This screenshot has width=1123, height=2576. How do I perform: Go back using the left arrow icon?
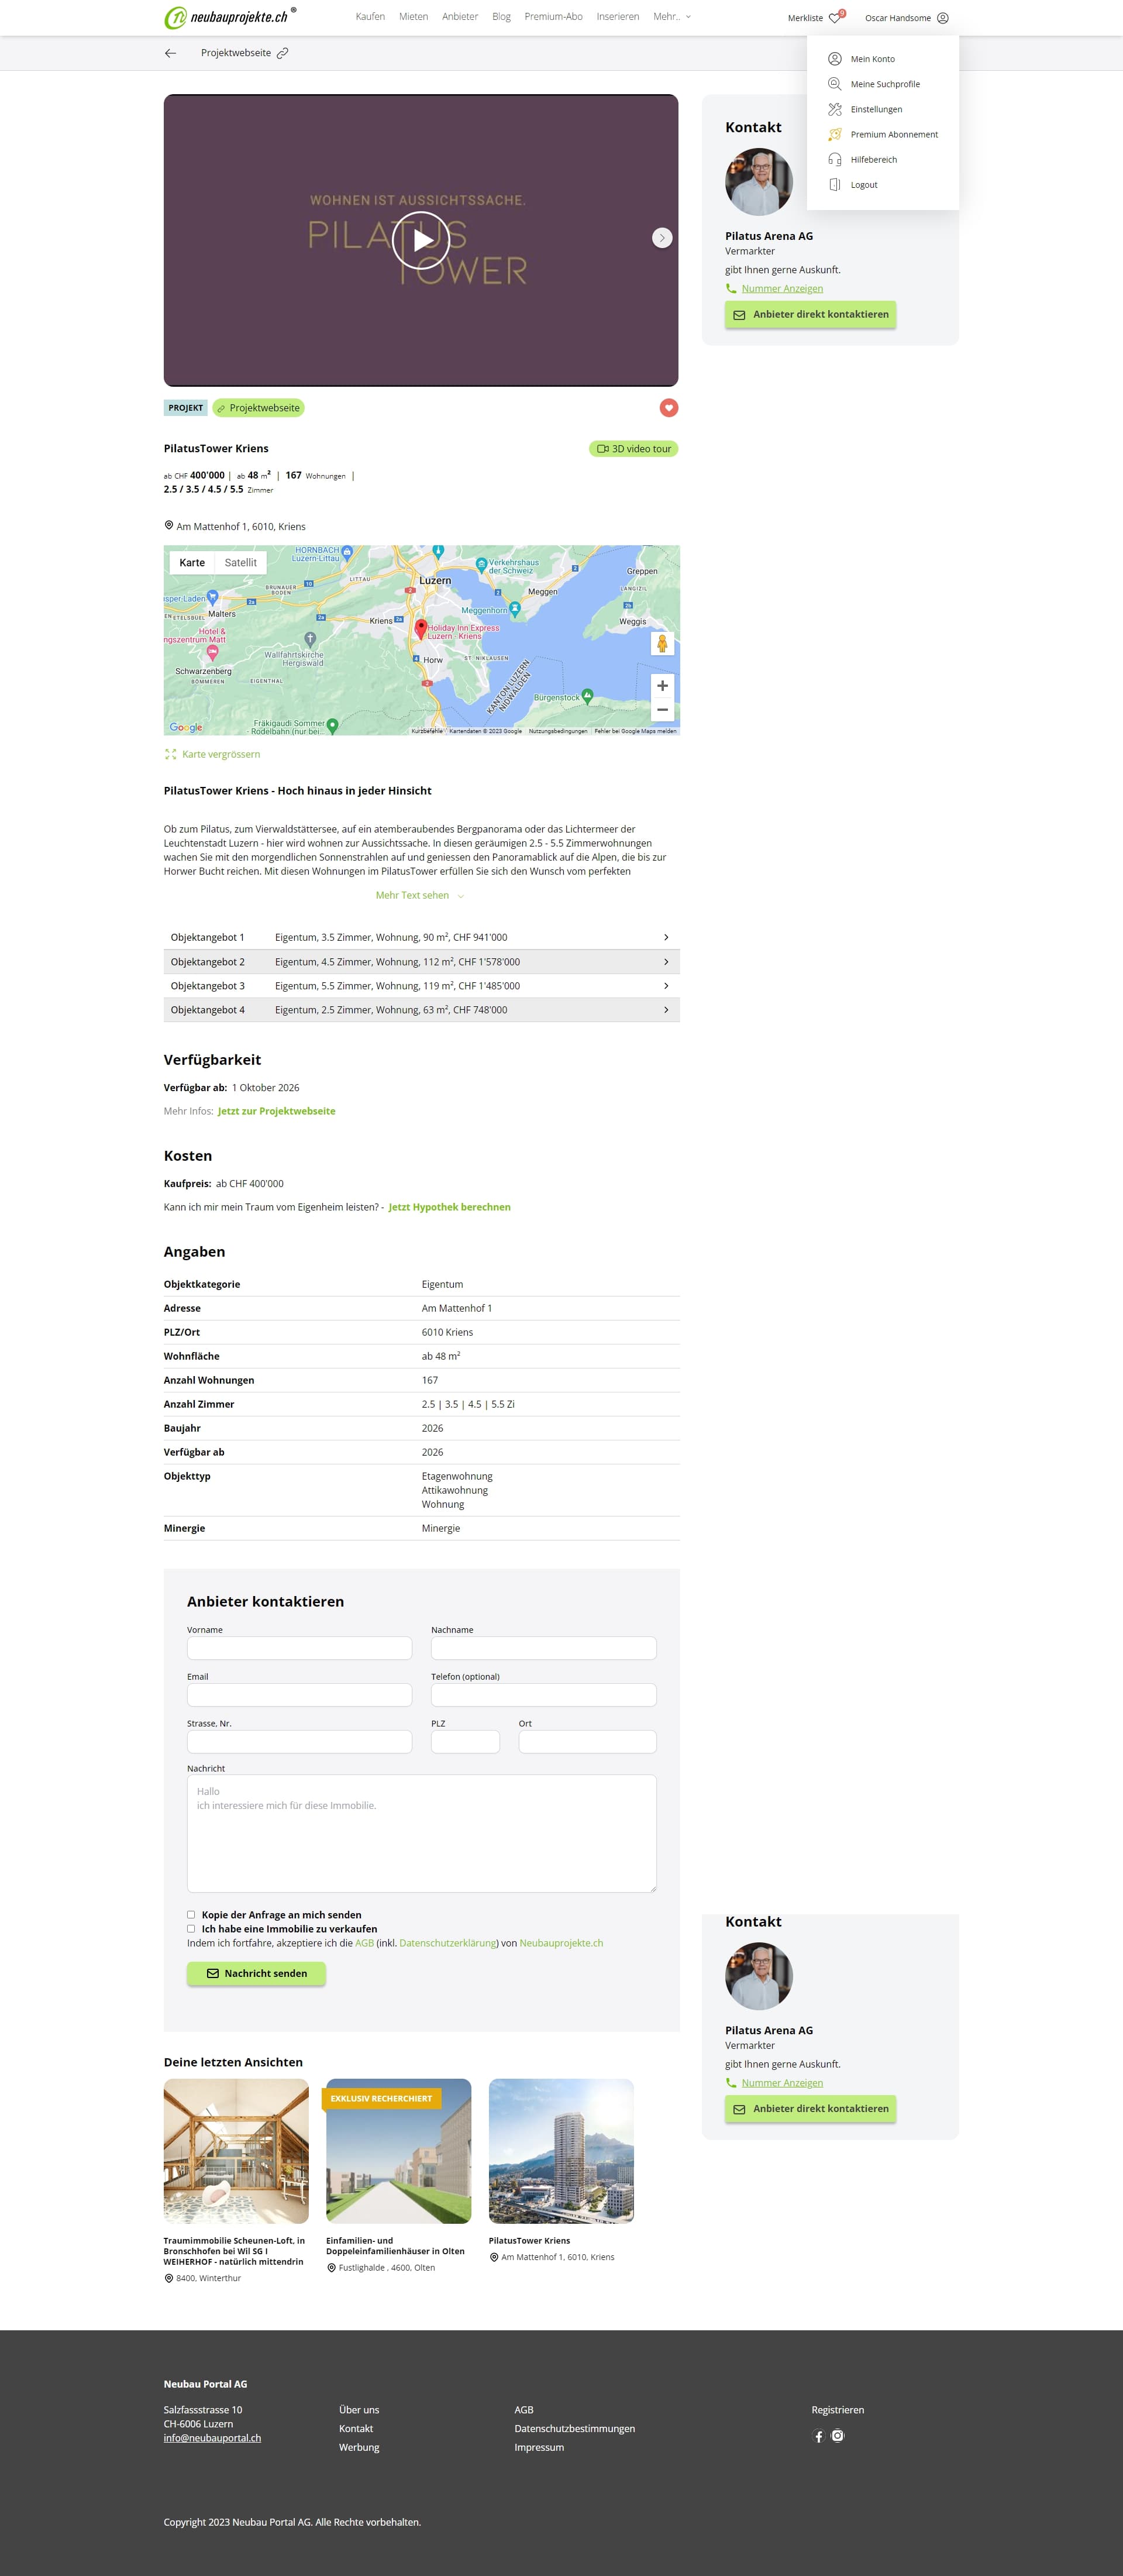[170, 53]
